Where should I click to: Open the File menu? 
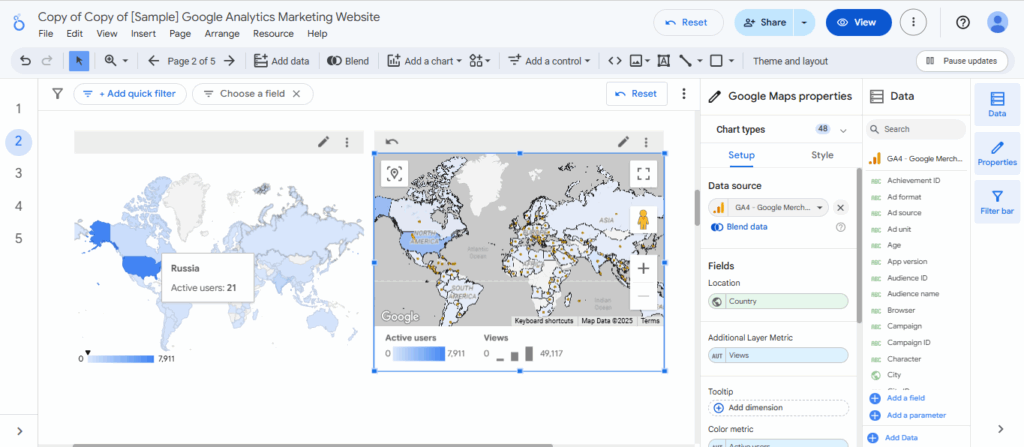click(x=46, y=33)
